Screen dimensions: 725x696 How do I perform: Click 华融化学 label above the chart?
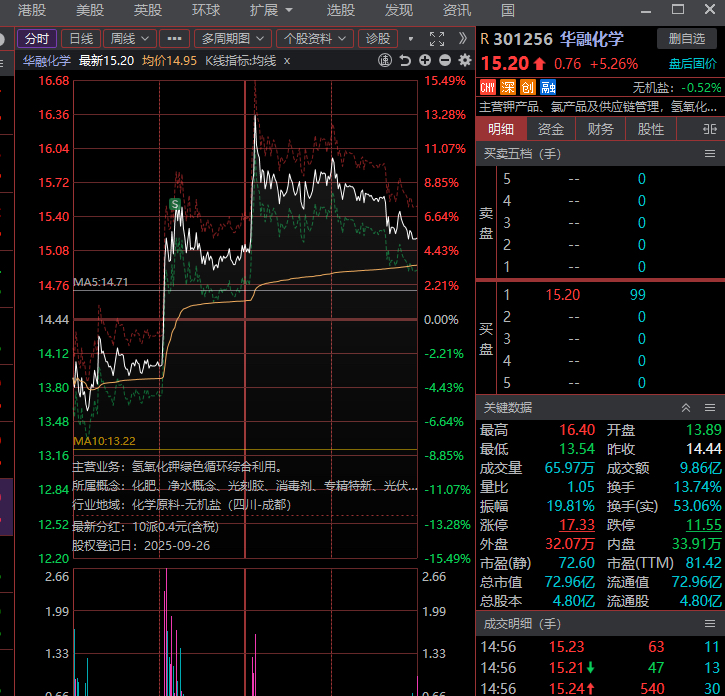pyautogui.click(x=47, y=61)
